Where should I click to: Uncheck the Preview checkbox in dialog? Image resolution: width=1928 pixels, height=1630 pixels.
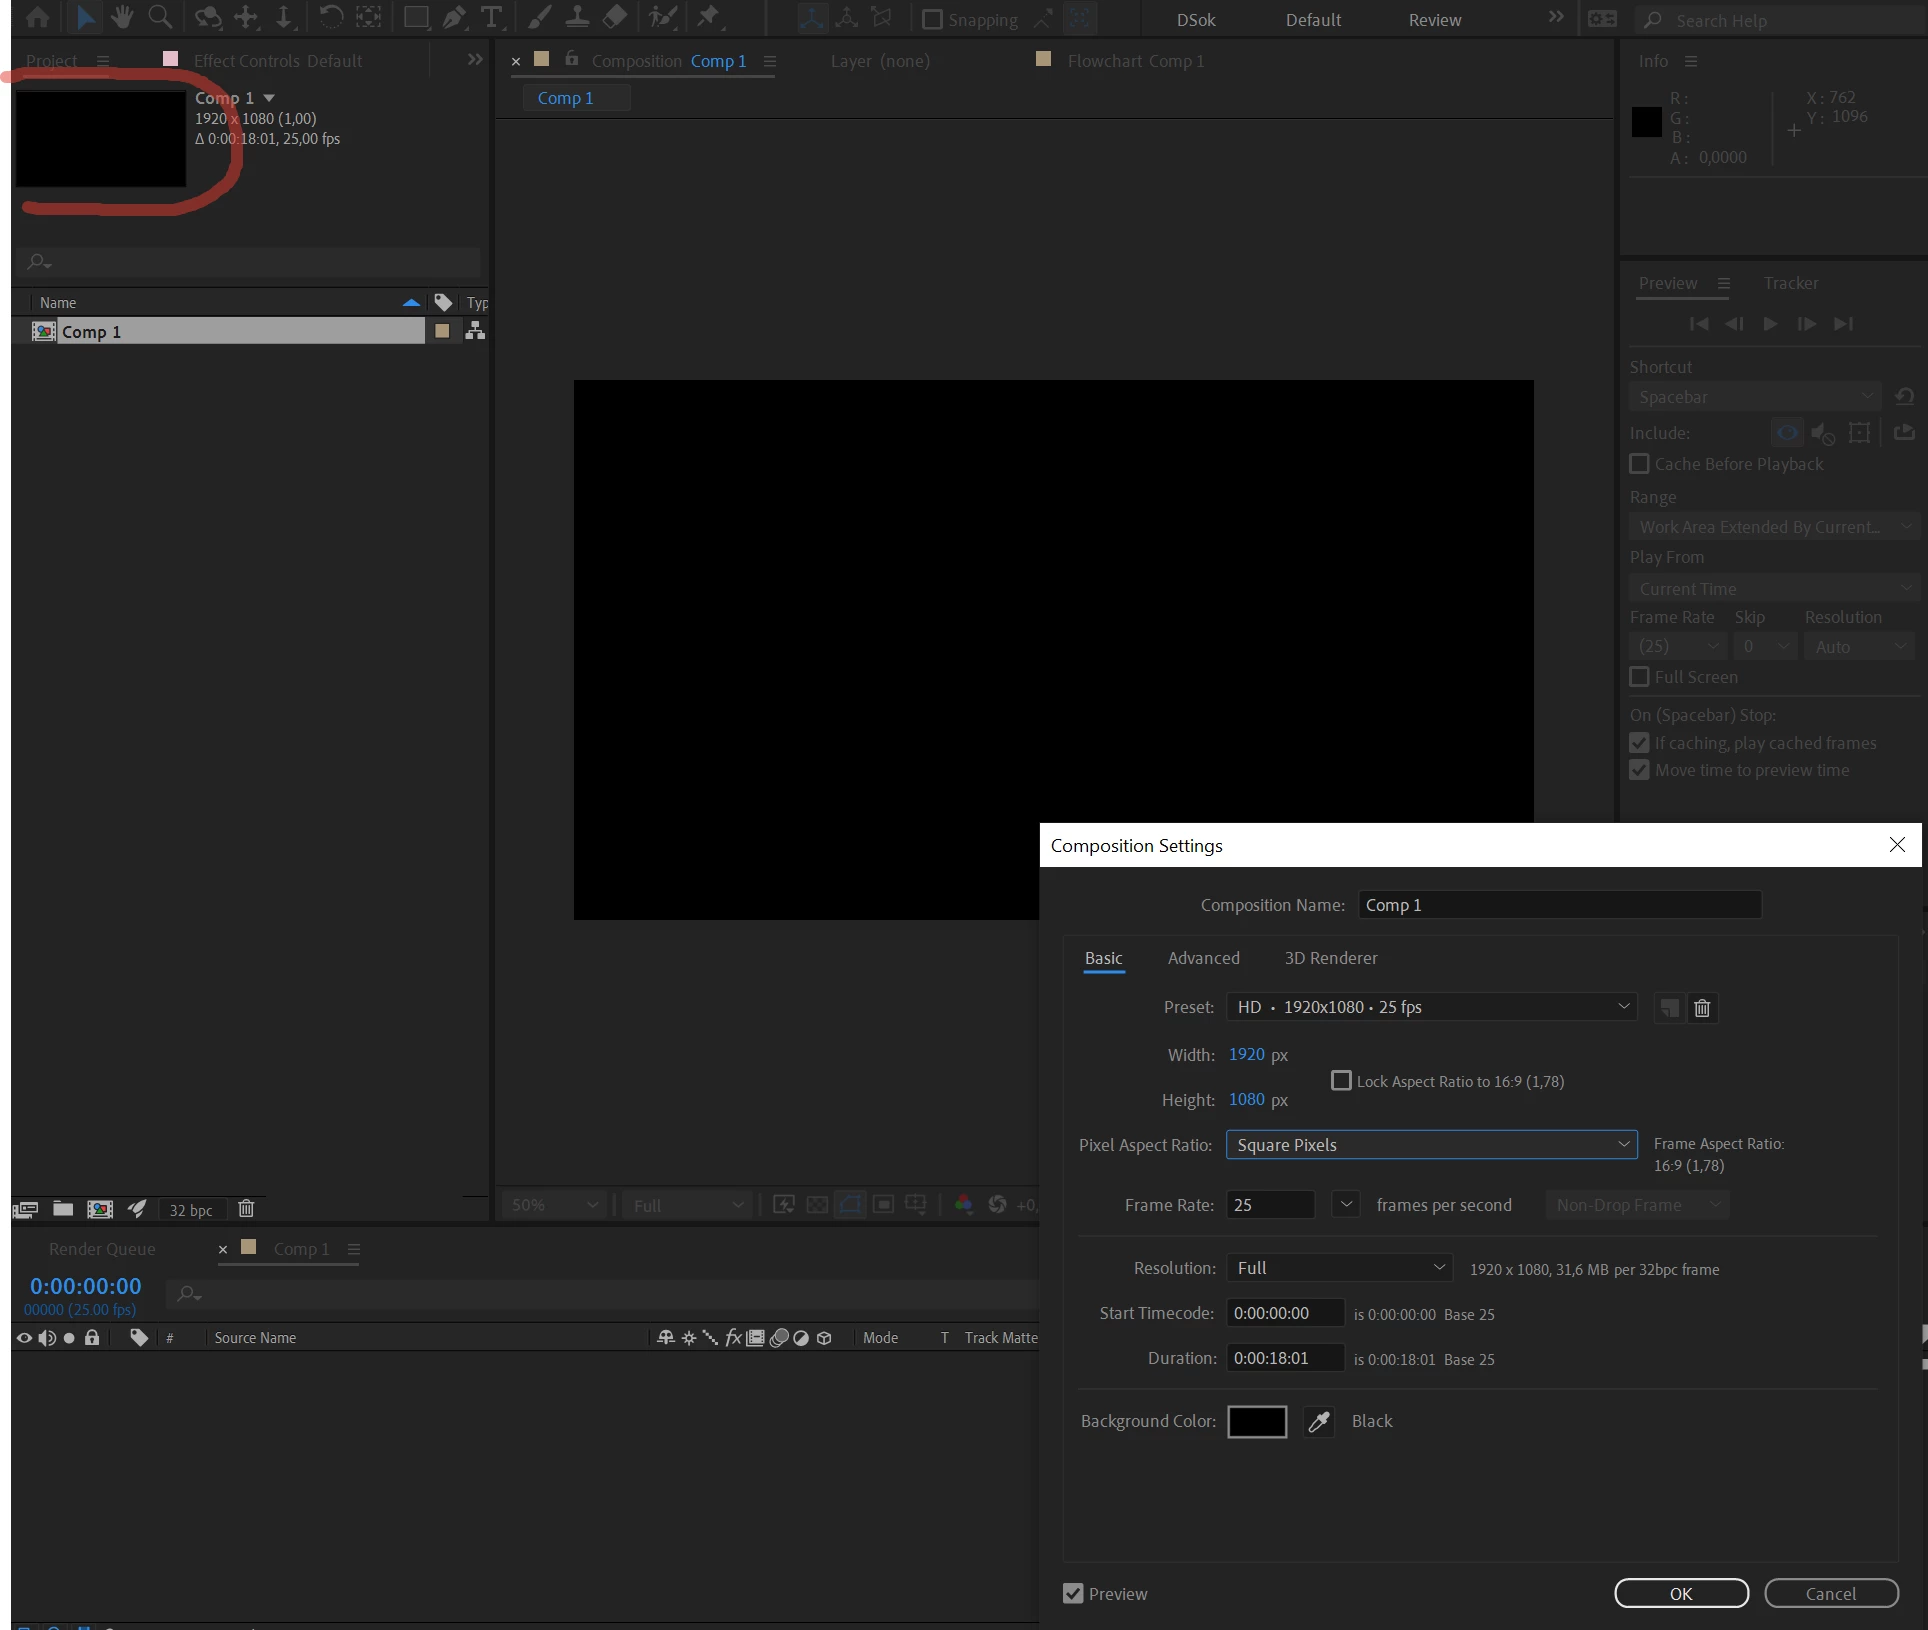point(1073,1594)
